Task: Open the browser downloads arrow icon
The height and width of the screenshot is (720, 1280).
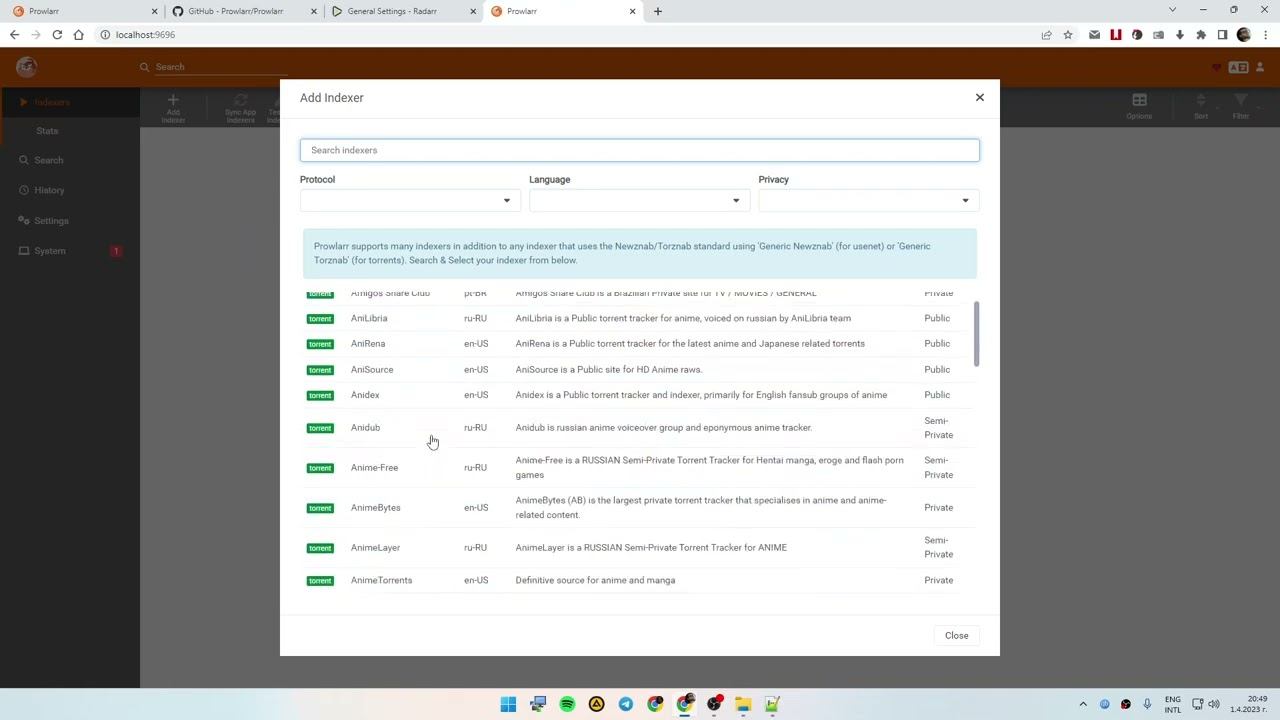Action: [1180, 35]
